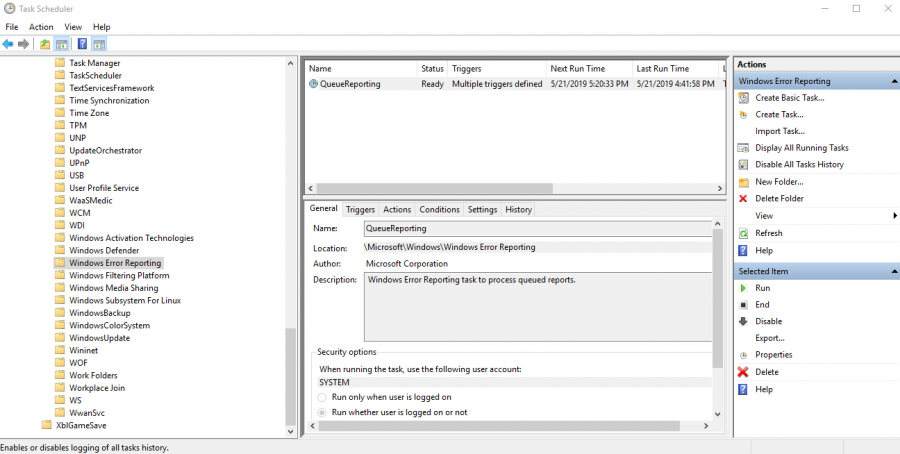This screenshot has height=454, width=900.
Task: Click the green Run arrow icon
Action: 743,288
